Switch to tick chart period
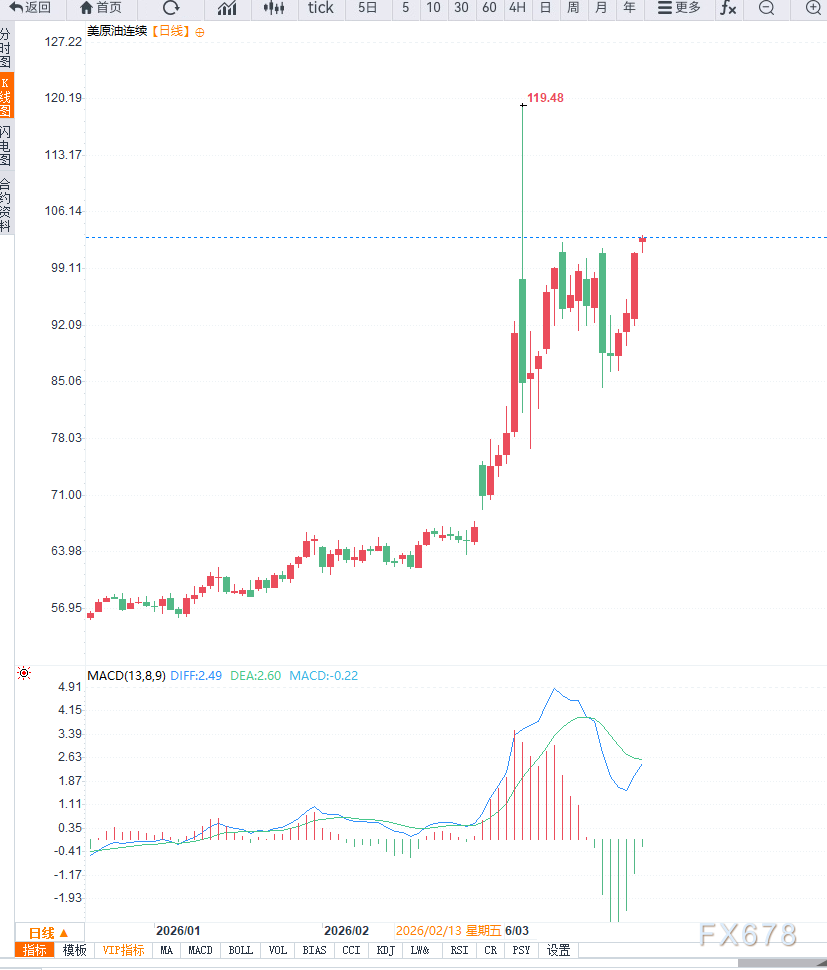Viewport: 827px width, 970px height. pos(321,8)
